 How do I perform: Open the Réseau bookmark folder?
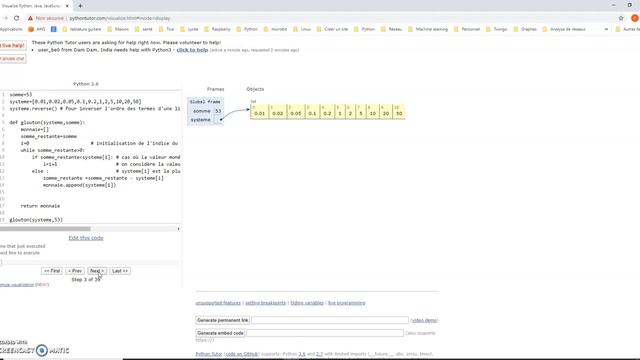391,29
